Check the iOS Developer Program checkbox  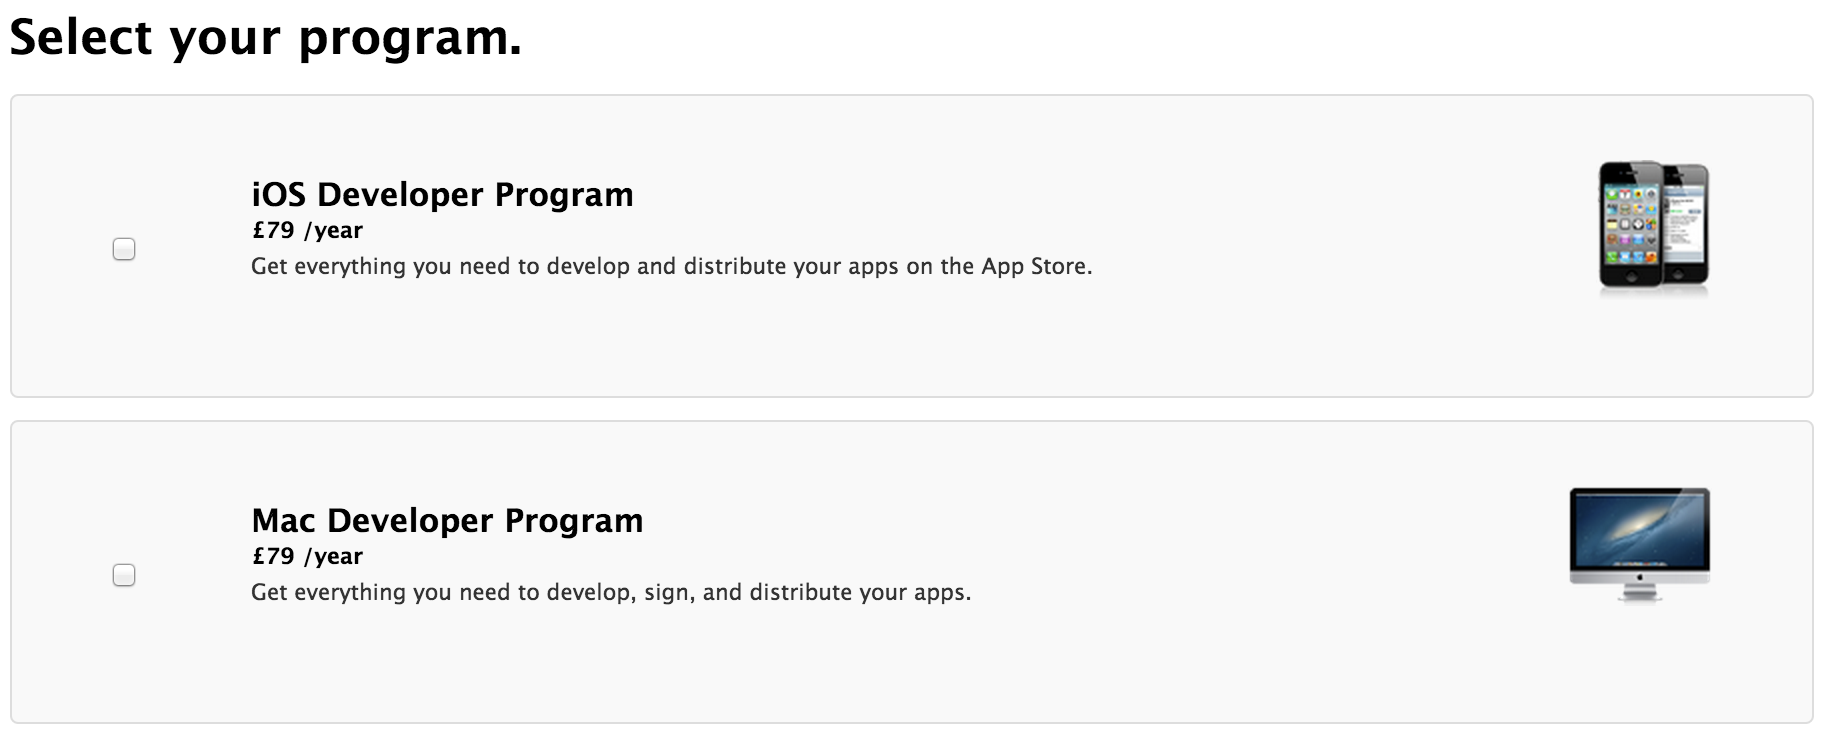124,249
